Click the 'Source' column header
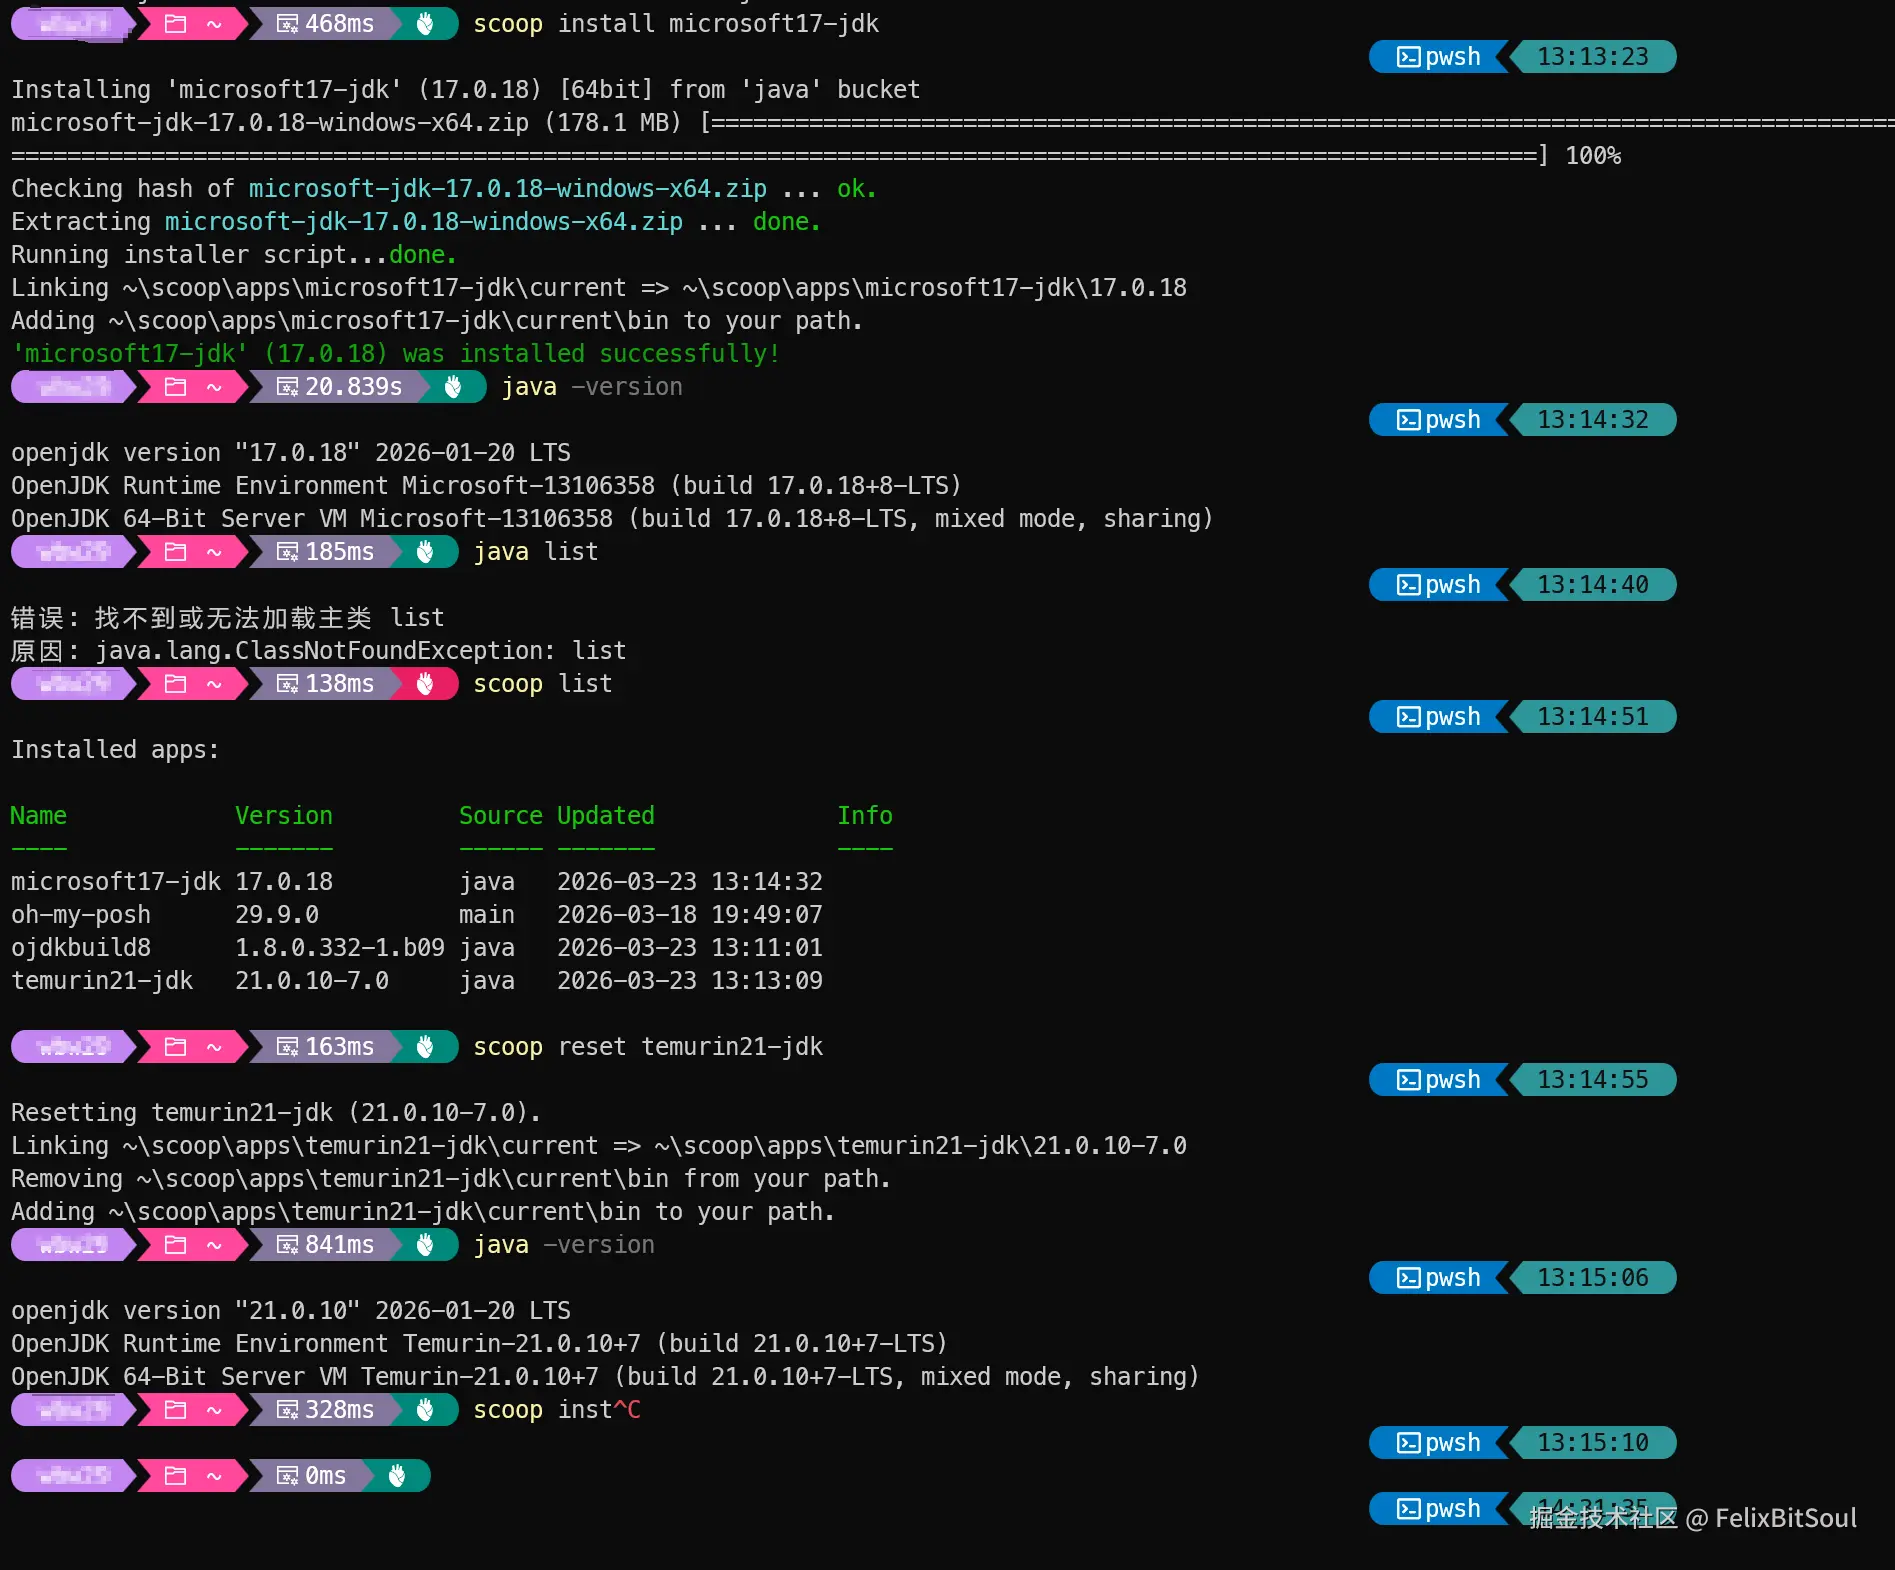The image size is (1895, 1570). point(501,816)
